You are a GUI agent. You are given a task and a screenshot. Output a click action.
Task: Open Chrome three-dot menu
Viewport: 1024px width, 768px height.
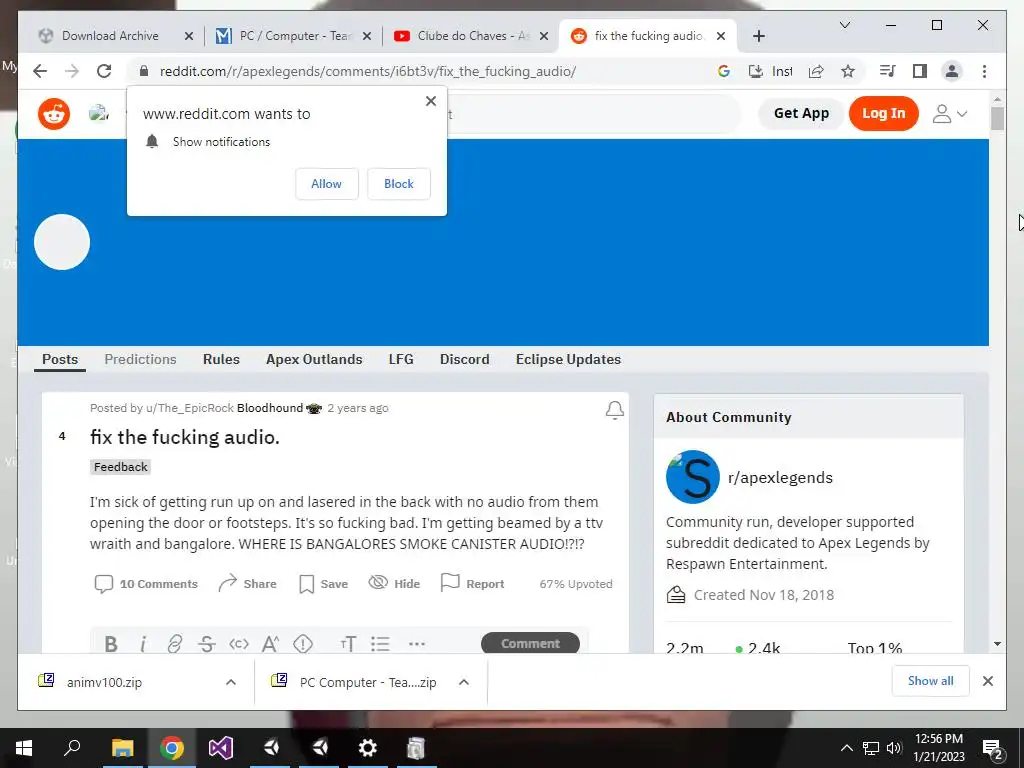[984, 71]
